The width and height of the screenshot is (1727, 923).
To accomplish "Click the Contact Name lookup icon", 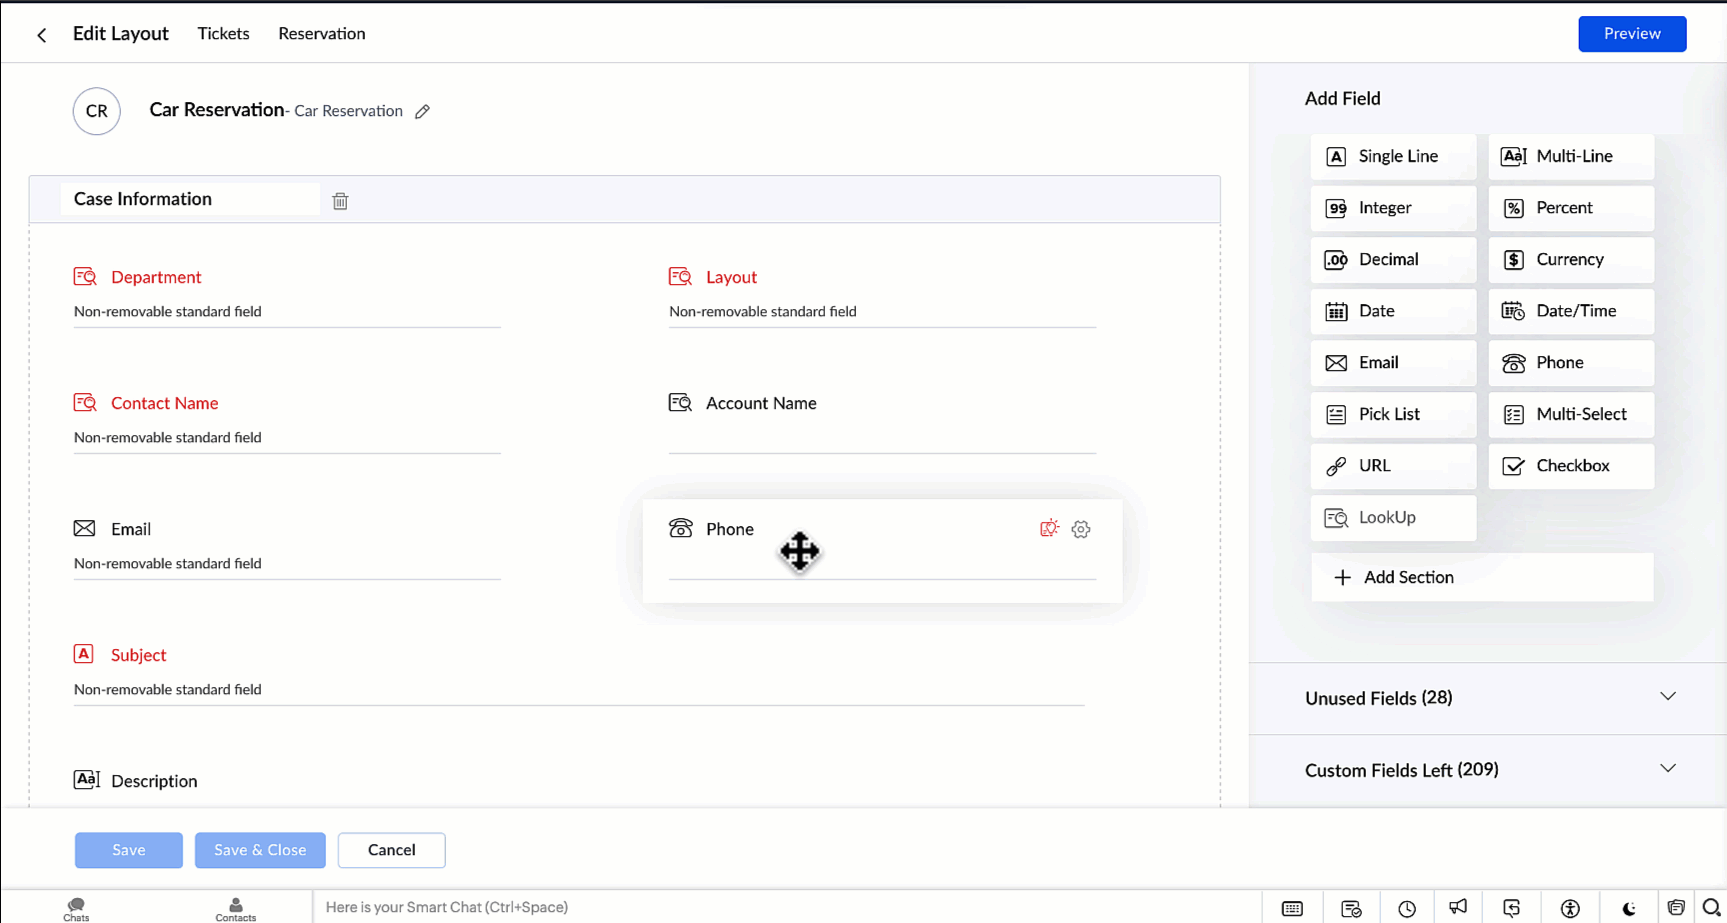I will click(x=85, y=402).
